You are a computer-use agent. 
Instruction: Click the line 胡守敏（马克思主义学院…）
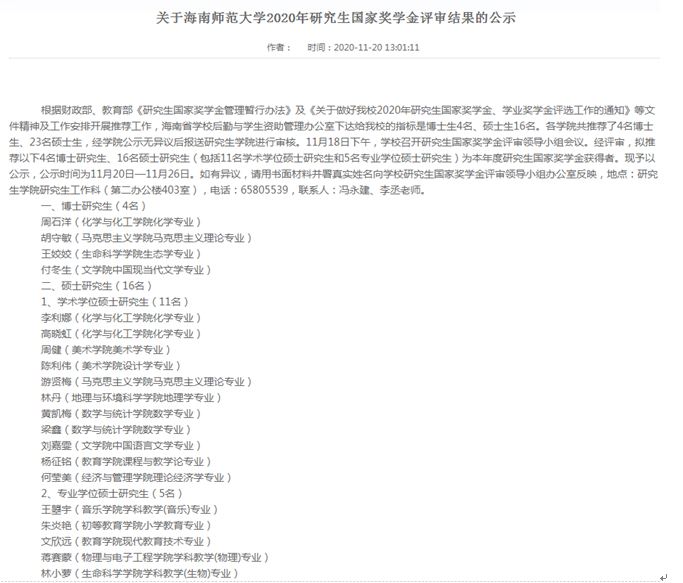coord(146,238)
